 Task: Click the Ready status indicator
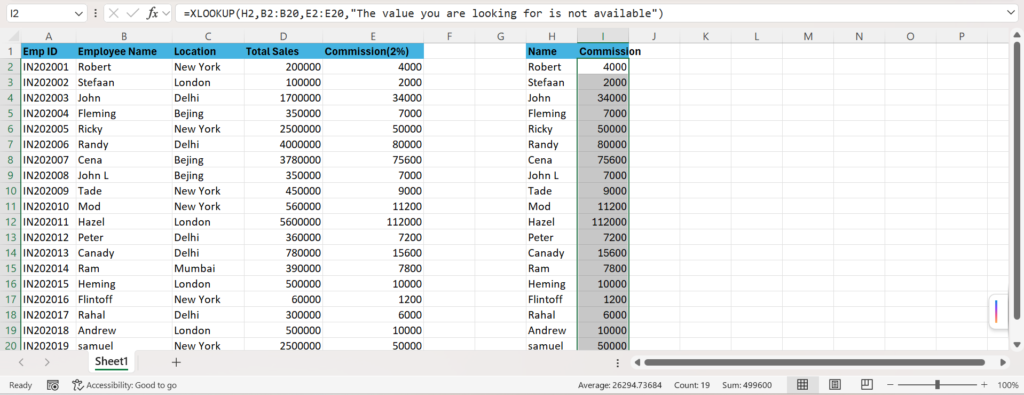[20, 385]
